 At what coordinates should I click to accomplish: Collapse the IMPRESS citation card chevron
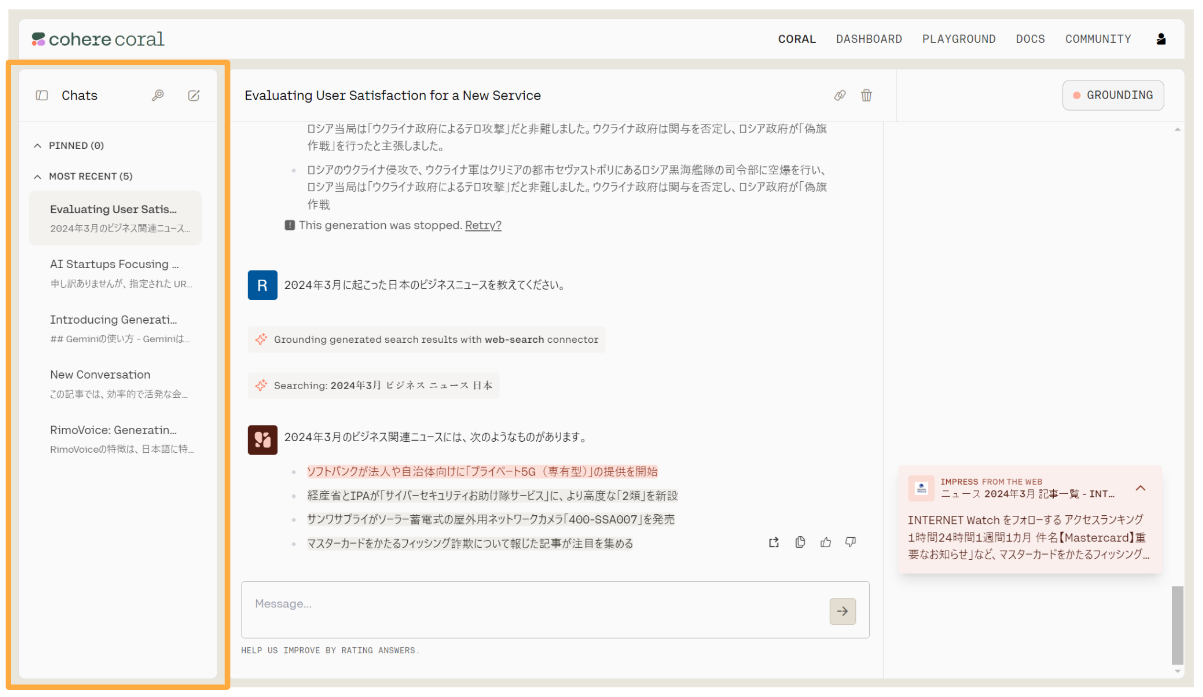tap(1140, 488)
